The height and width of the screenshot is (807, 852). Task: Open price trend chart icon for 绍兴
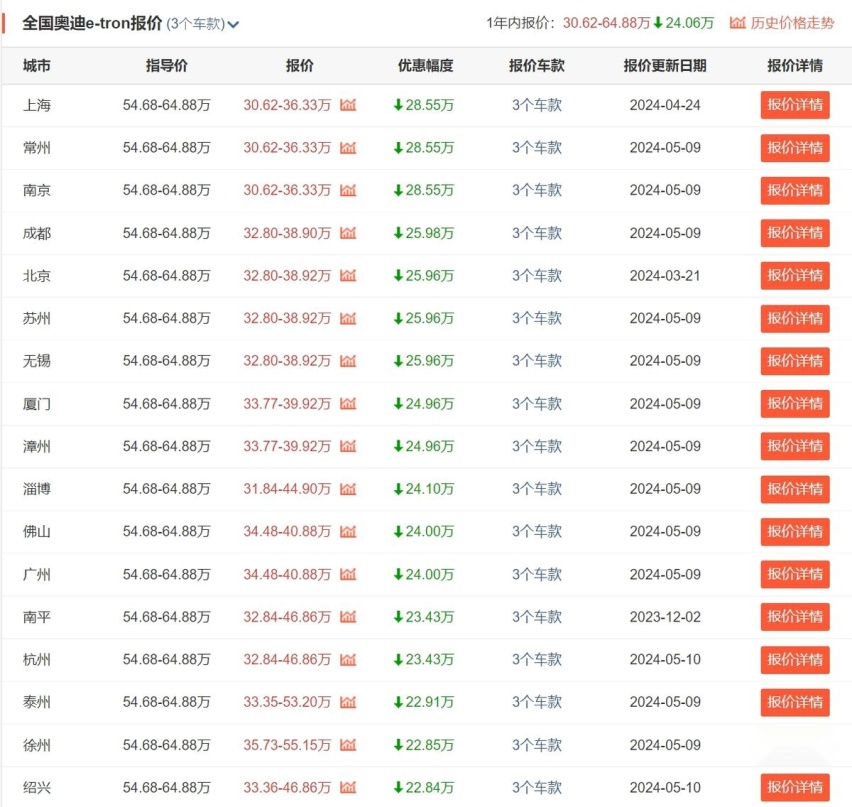pos(348,787)
